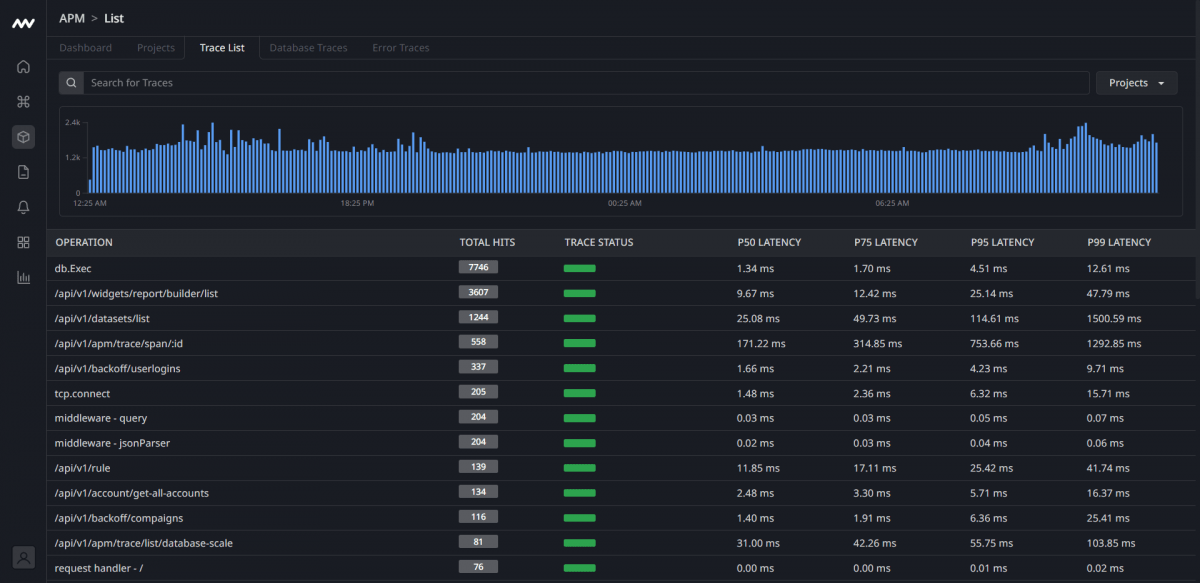Open the Home icon in sidebar
The image size is (1200, 583).
[x=22, y=66]
